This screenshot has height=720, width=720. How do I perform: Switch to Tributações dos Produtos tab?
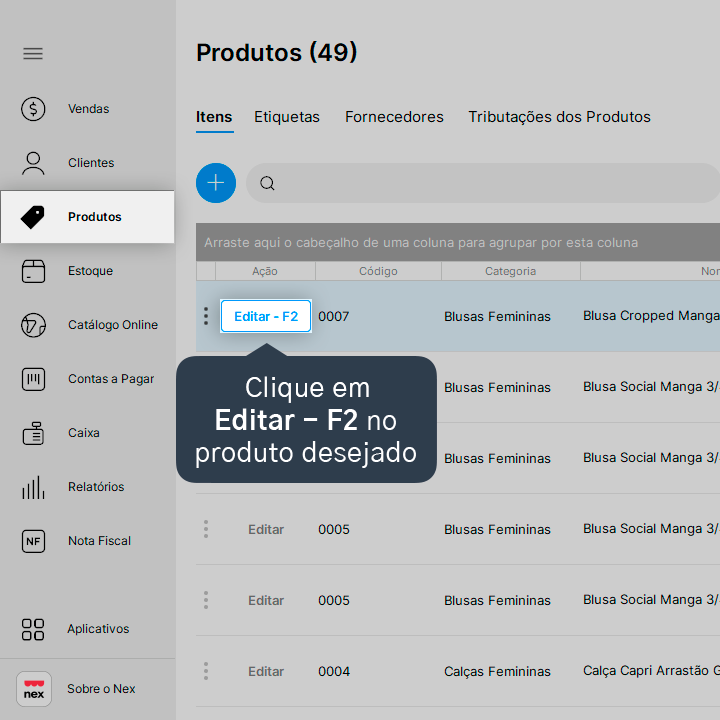[x=559, y=117]
